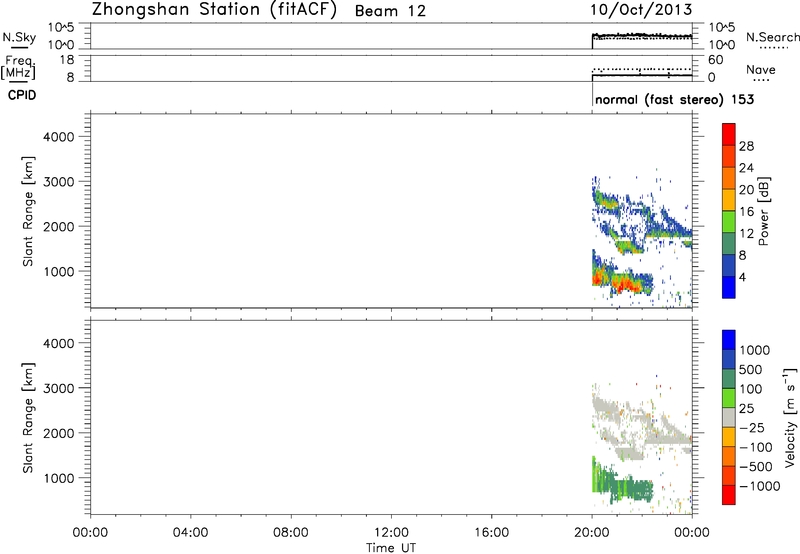Click the 'Nave' legend label

click(x=761, y=70)
